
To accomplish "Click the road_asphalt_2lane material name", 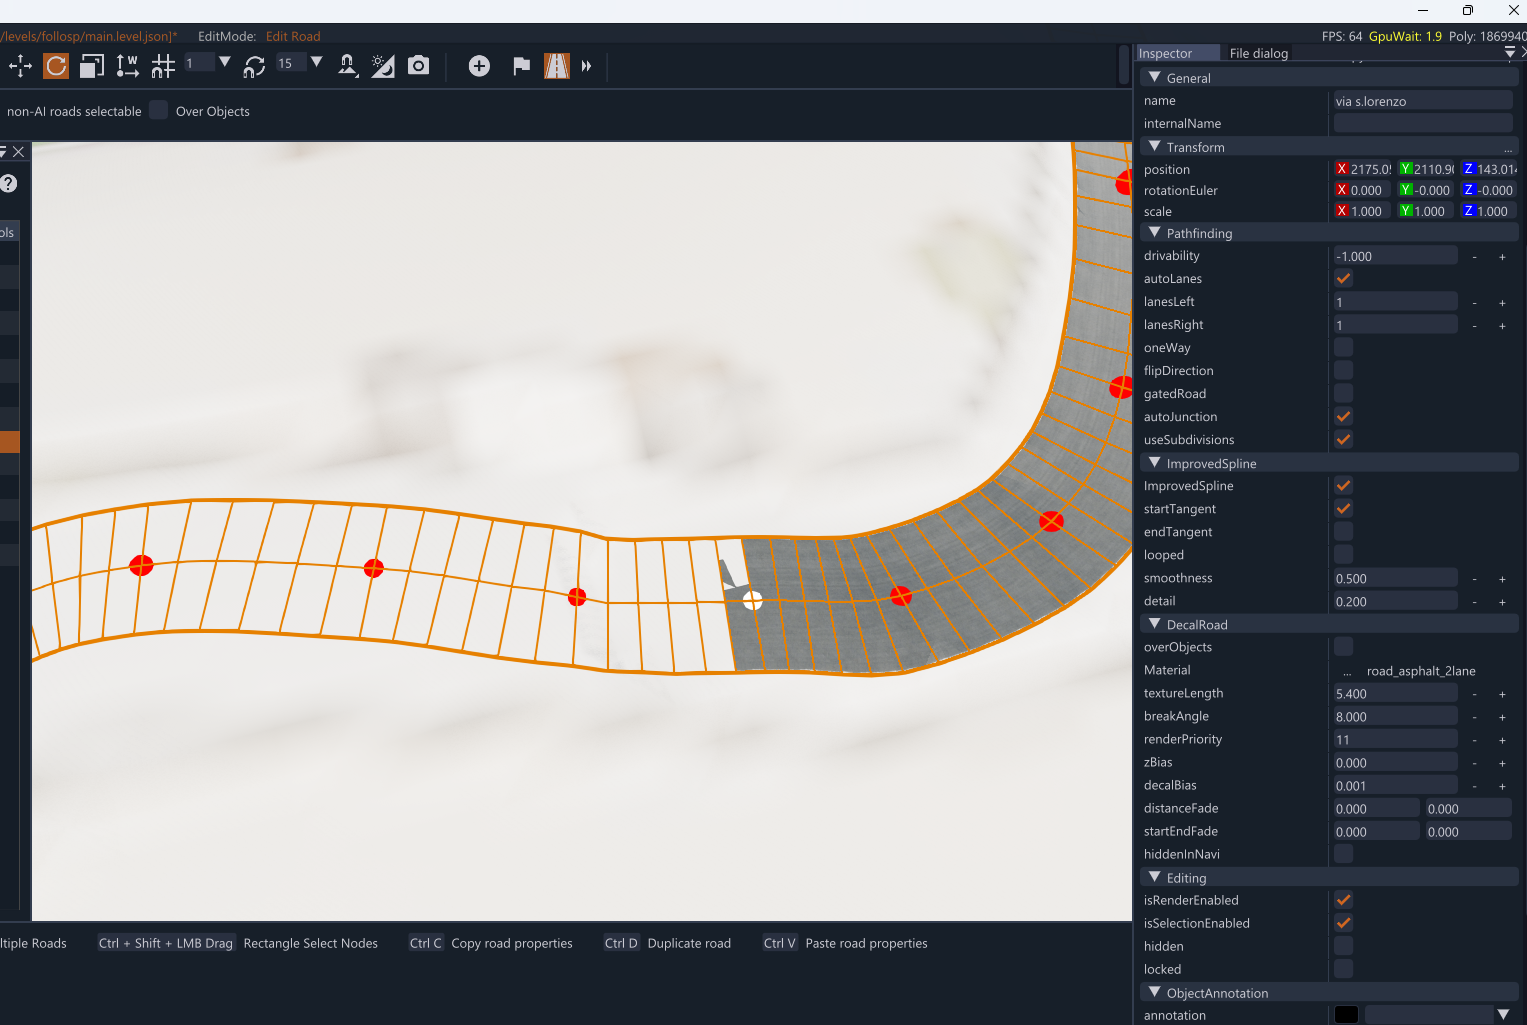I will (x=1420, y=671).
